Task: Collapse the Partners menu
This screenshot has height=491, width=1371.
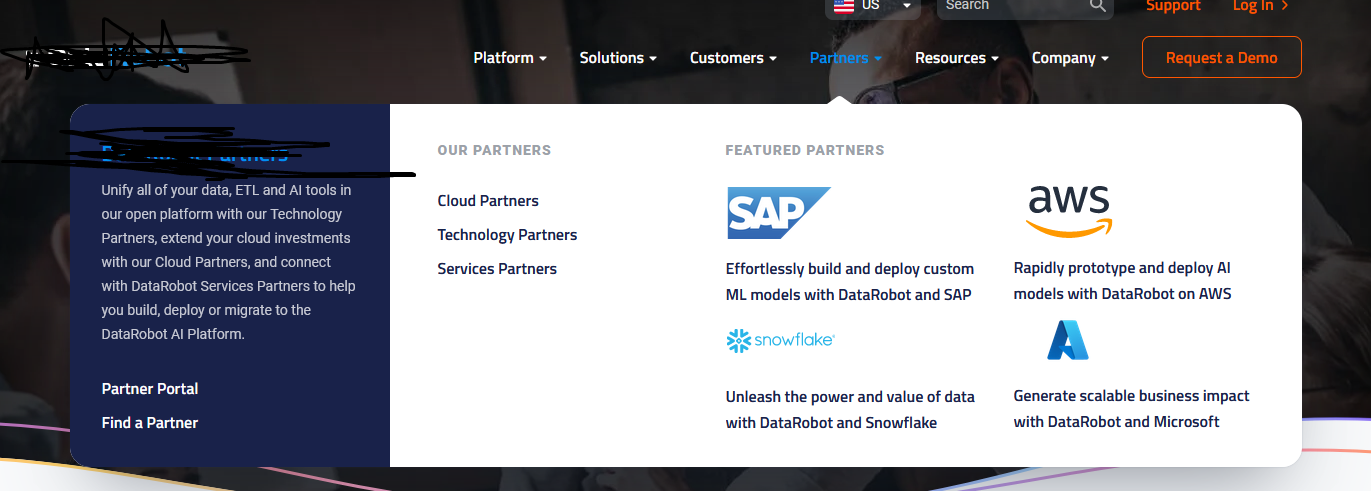Action: [x=845, y=58]
